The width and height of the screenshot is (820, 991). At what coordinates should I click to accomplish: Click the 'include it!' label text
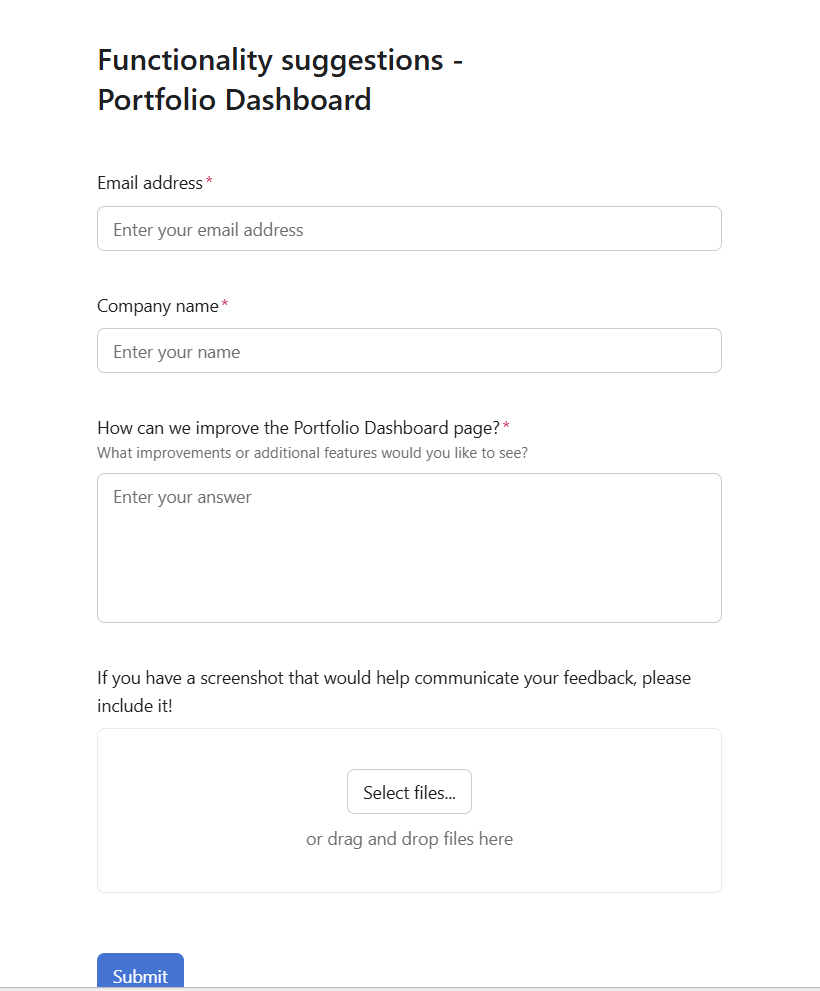[135, 706]
